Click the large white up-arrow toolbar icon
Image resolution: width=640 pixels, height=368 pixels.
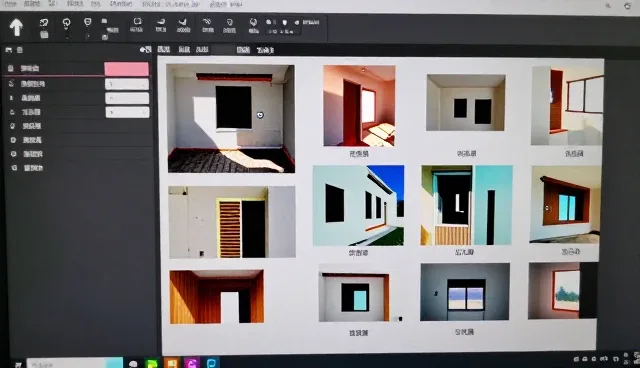[16, 27]
